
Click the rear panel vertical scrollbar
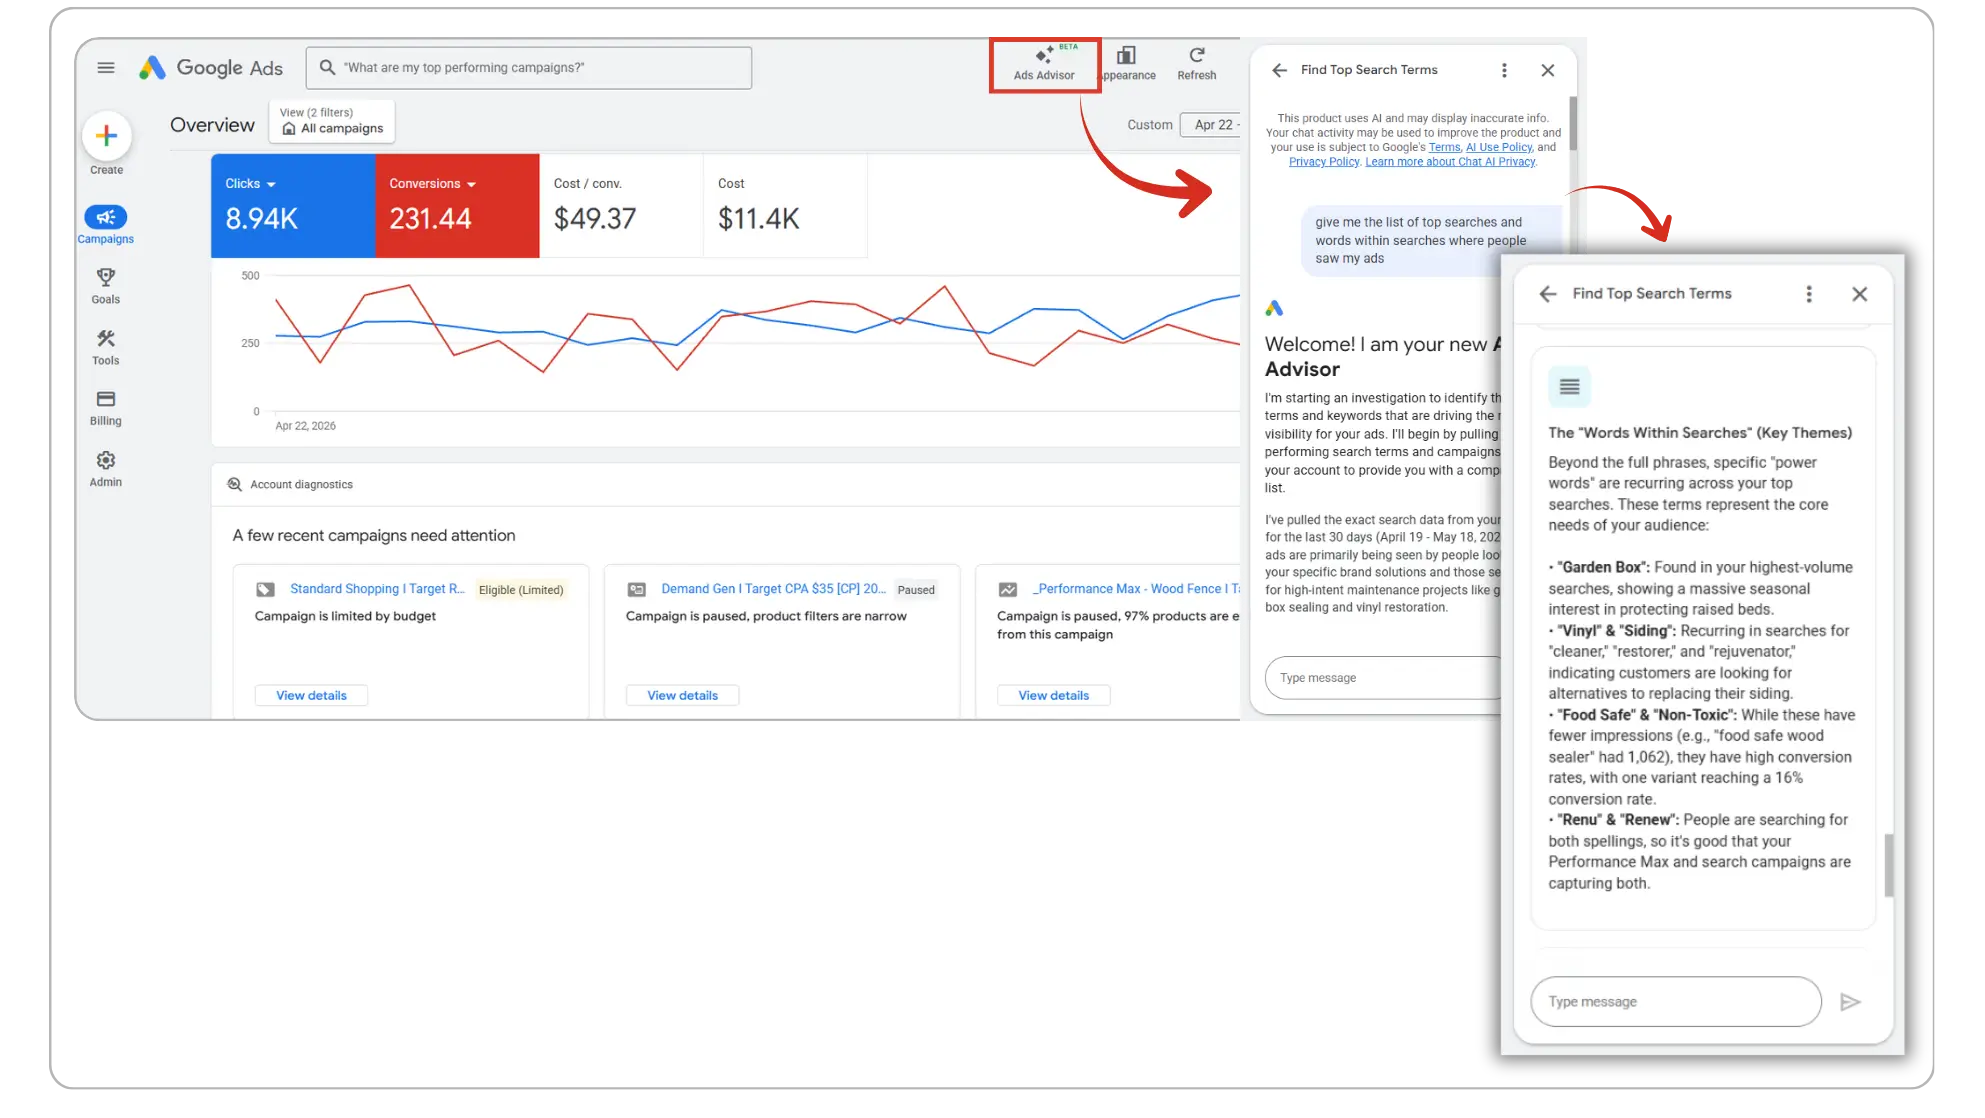pyautogui.click(x=1573, y=124)
